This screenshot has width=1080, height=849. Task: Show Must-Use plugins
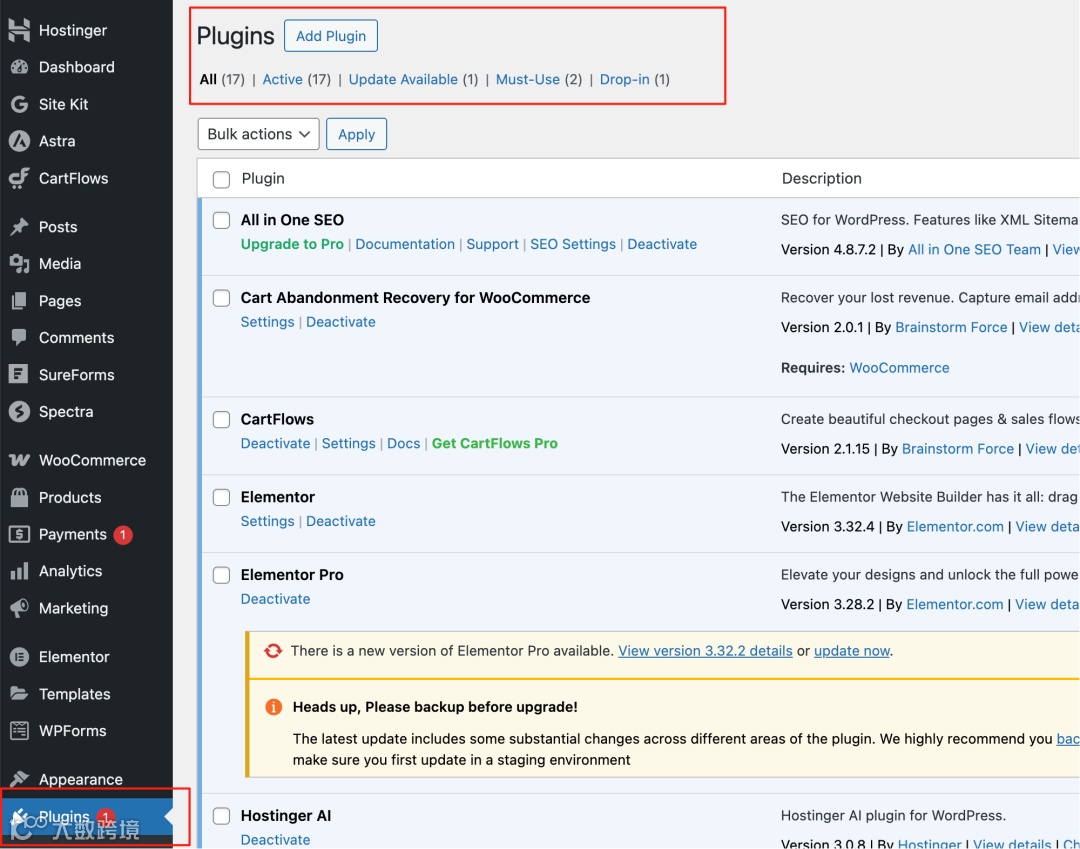click(528, 79)
